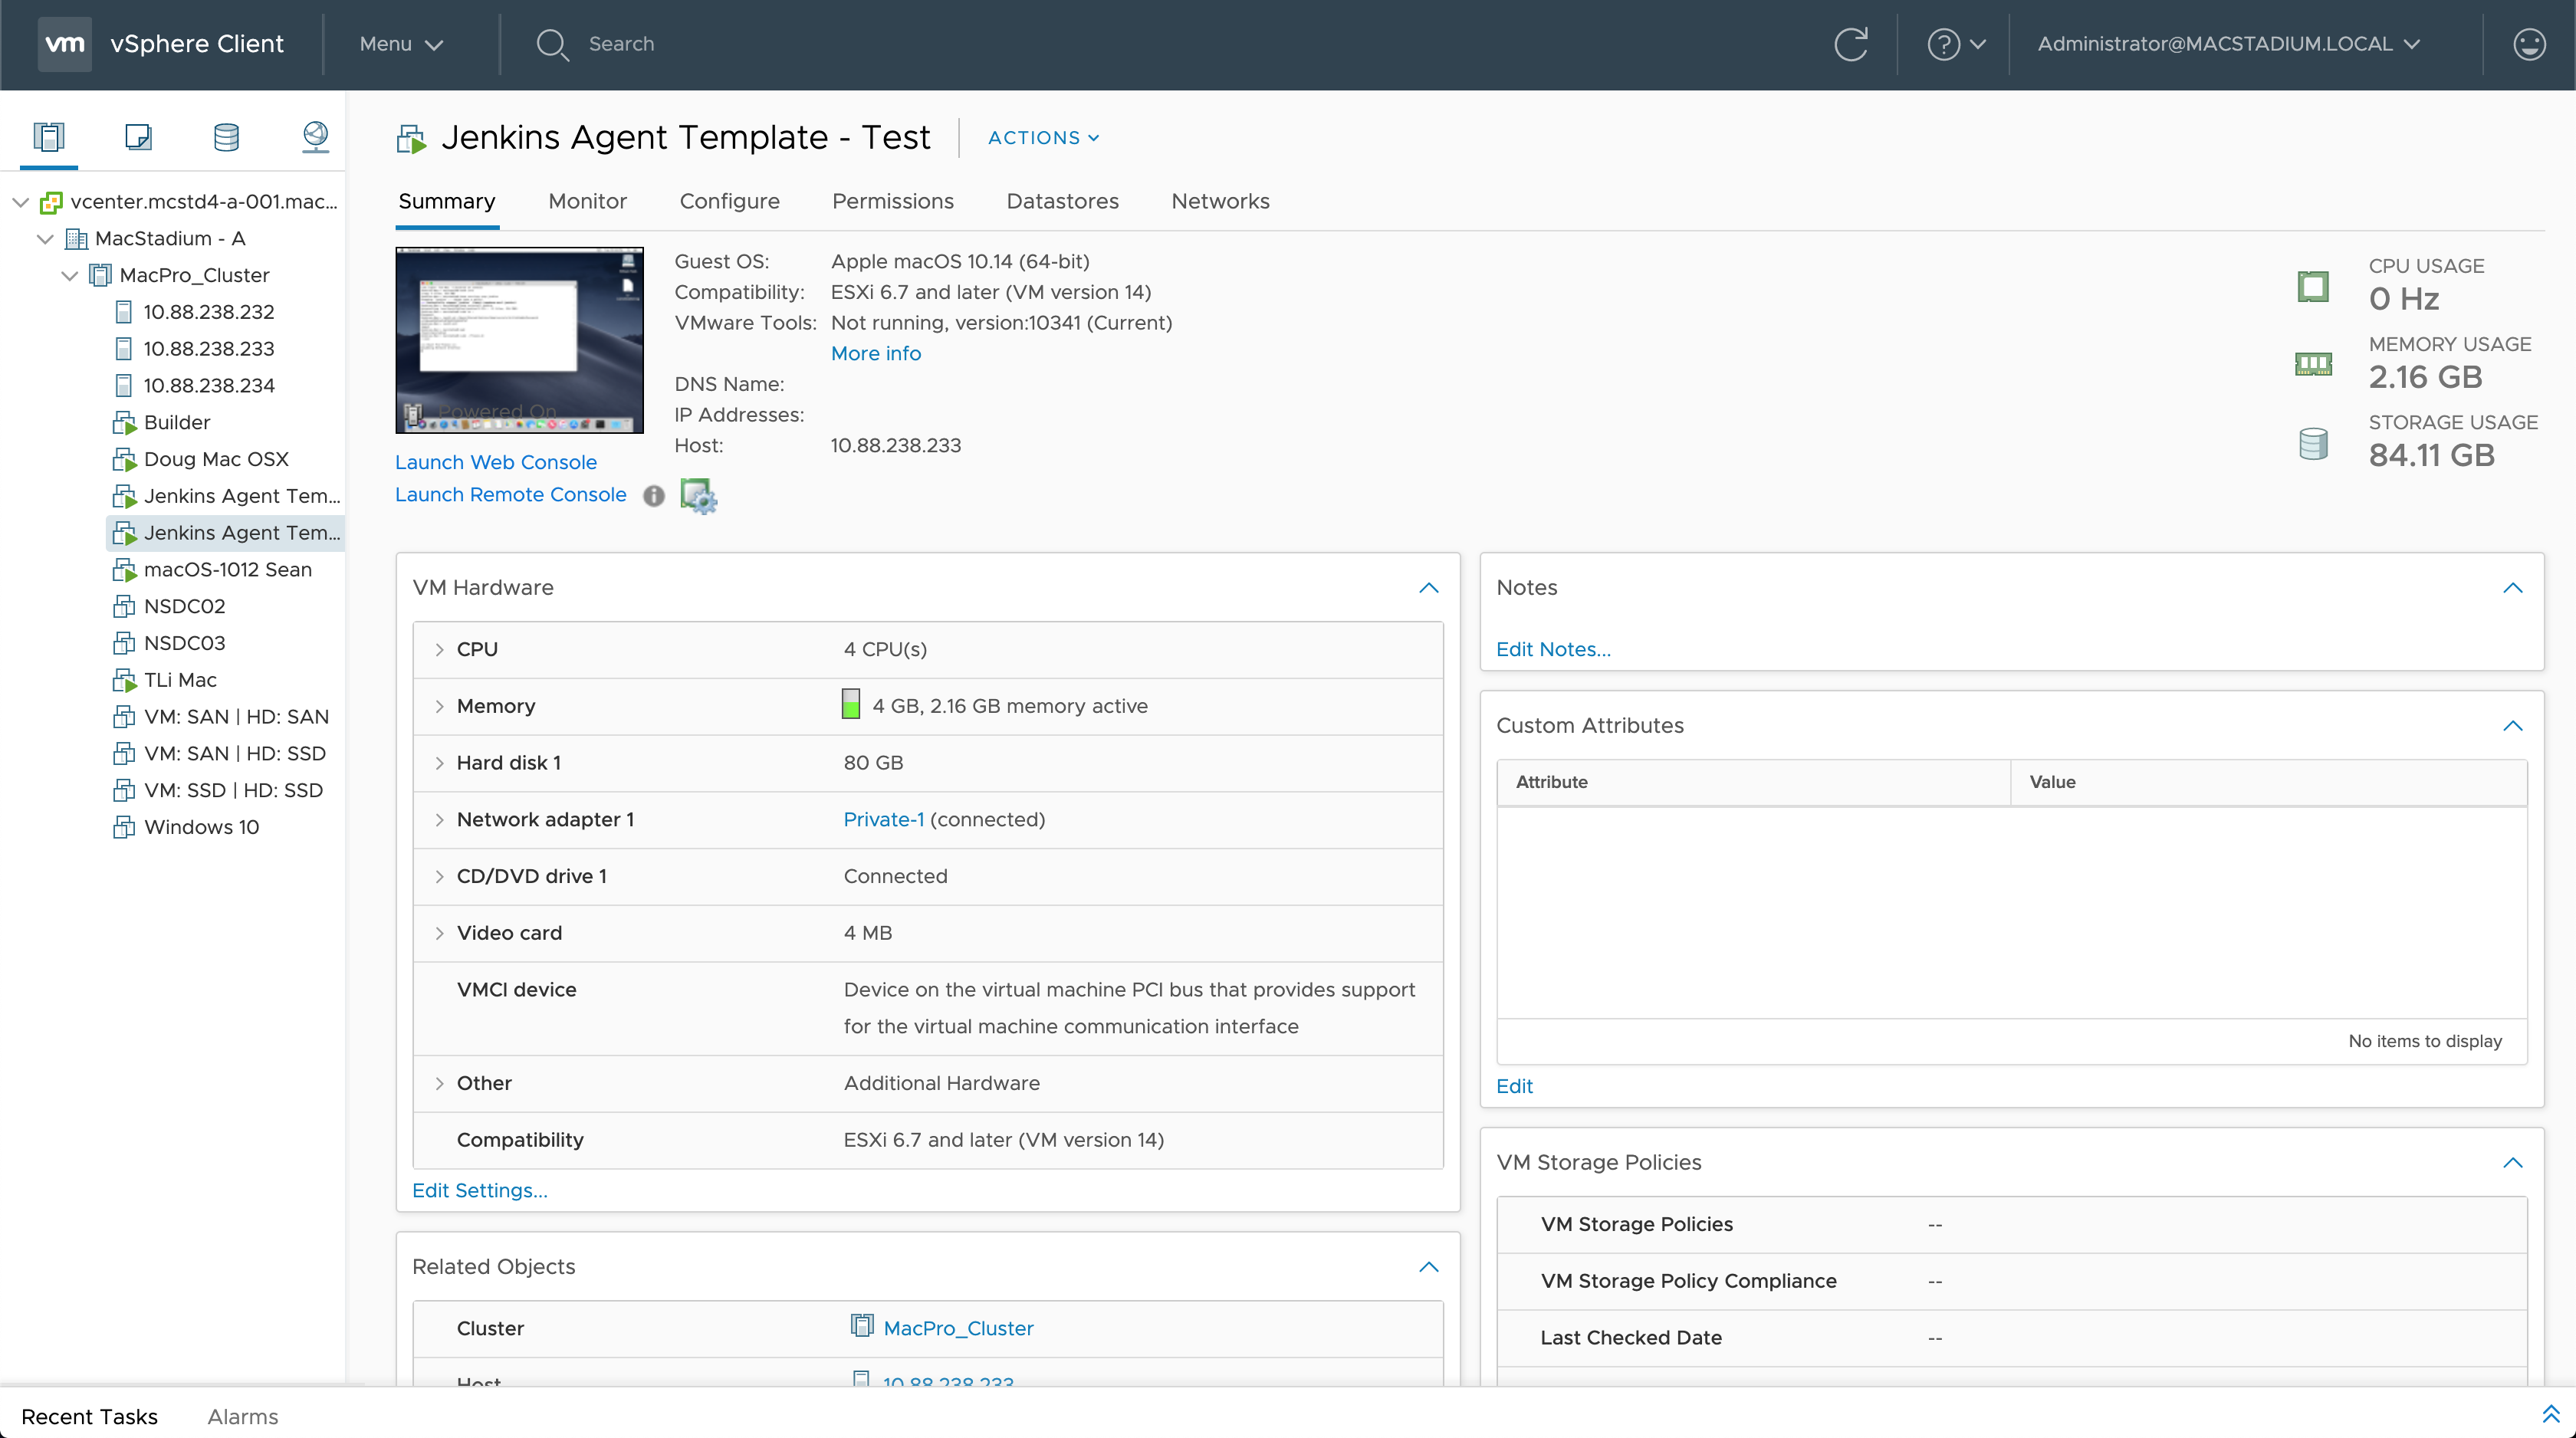The height and width of the screenshot is (1438, 2576).
Task: Click the info icon beside Launch Remote Console
Action: click(x=654, y=496)
